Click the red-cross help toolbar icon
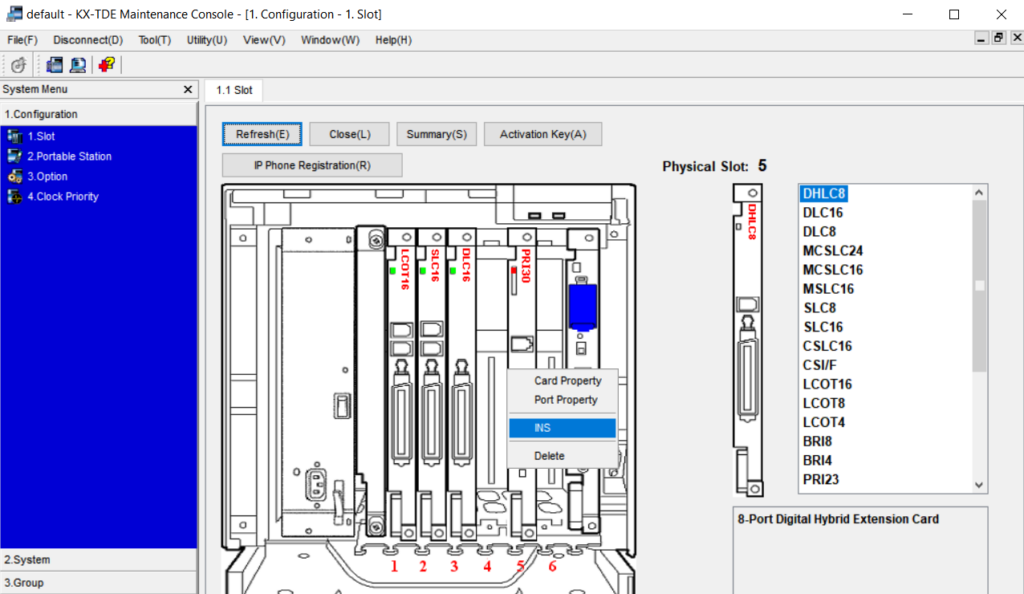This screenshot has height=594, width=1024. [106, 65]
